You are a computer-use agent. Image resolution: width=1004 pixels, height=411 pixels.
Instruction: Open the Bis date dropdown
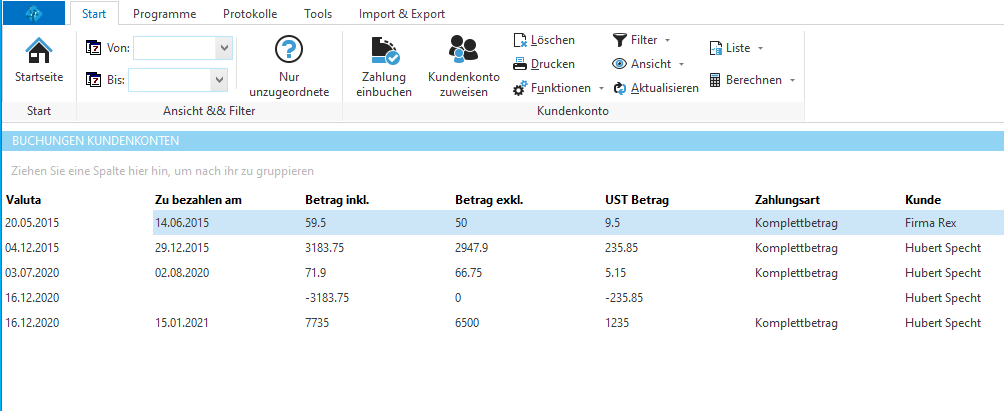click(x=218, y=79)
